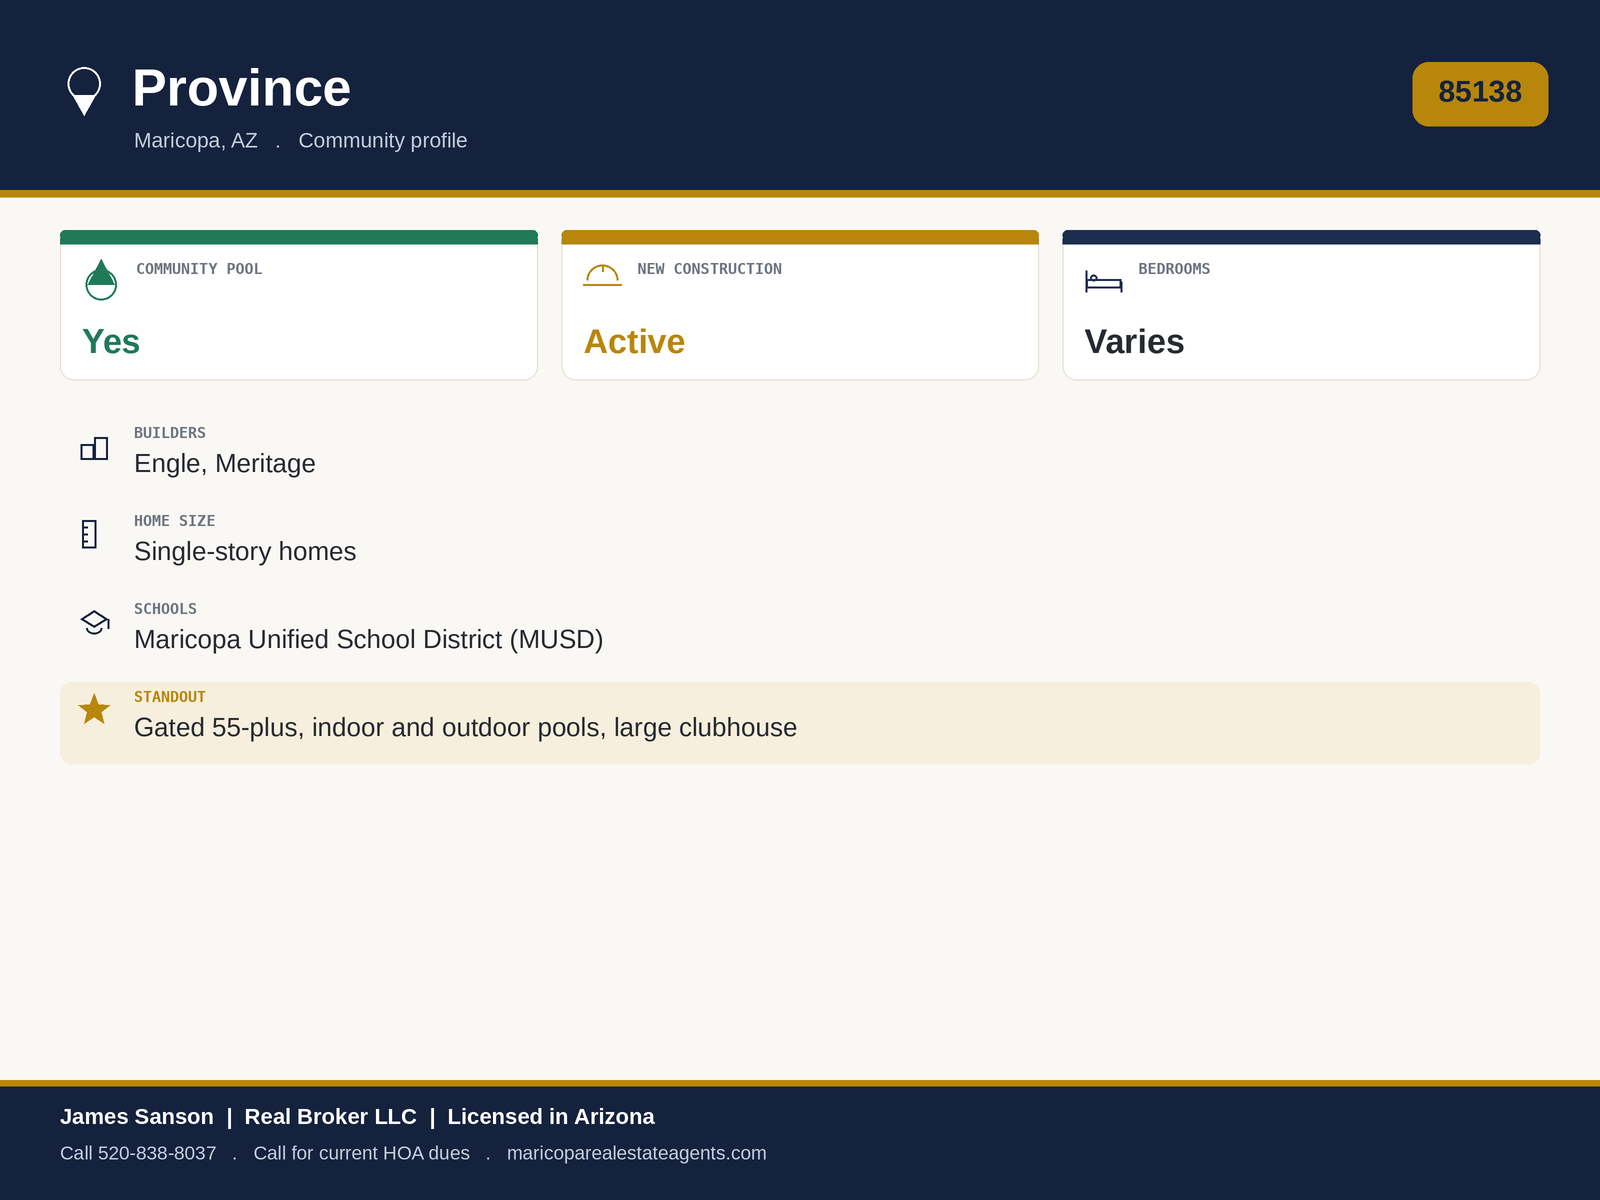The height and width of the screenshot is (1200, 1600).
Task: Click the STANDOUT label
Action: pos(170,697)
